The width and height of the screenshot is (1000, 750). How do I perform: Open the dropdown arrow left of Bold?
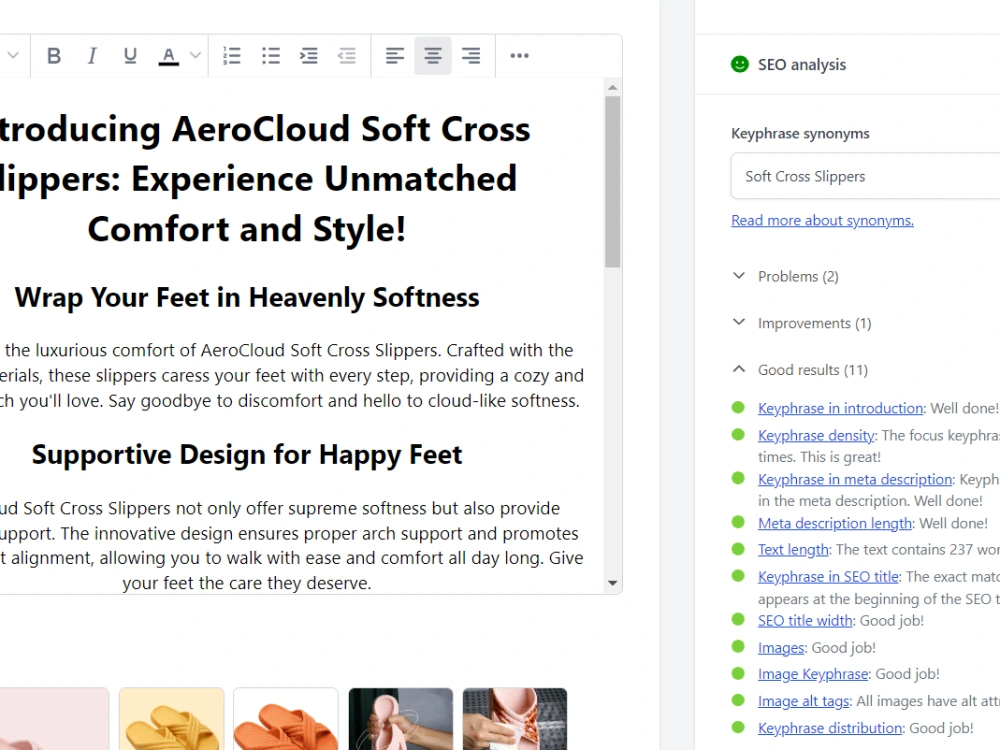click(13, 55)
